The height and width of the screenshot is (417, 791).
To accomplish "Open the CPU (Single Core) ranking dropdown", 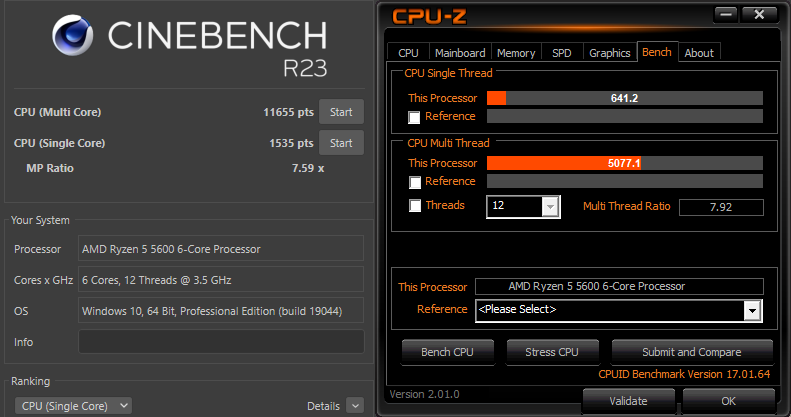I will pos(74,405).
